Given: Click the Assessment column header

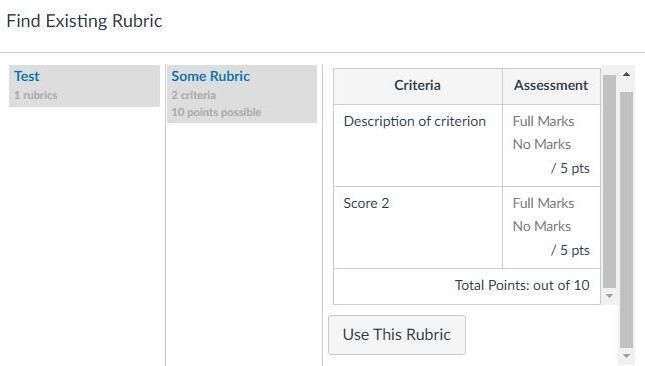Looking at the screenshot, I should pyautogui.click(x=551, y=86).
